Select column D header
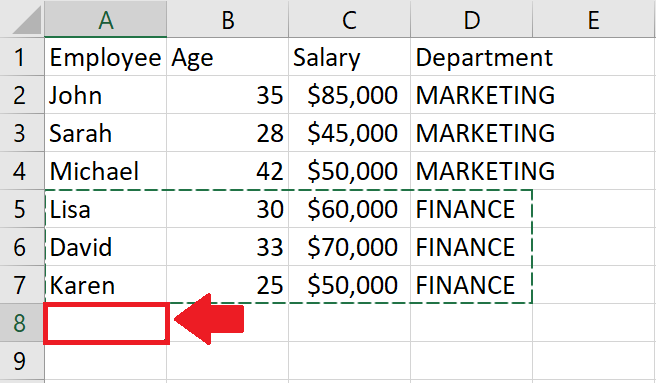 click(472, 19)
